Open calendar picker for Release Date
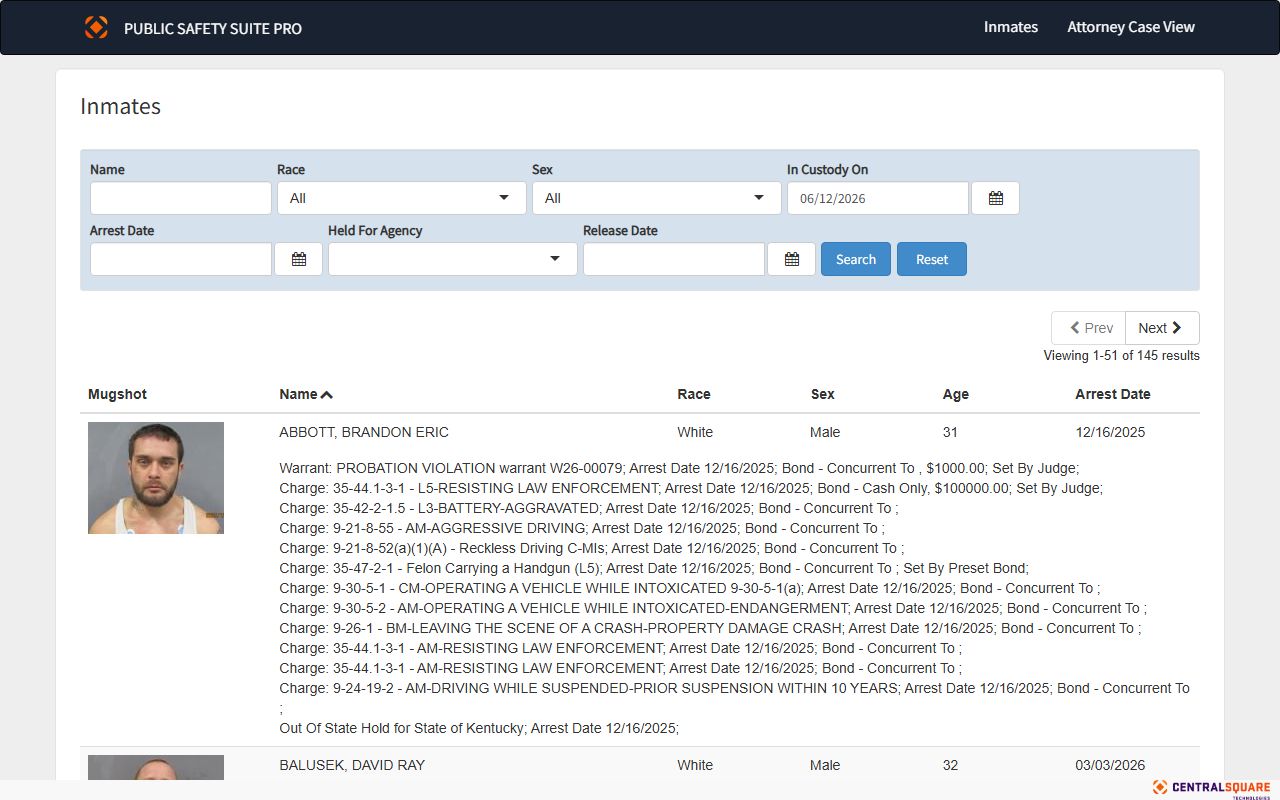Screen dimensions: 1280x800 click(791, 259)
